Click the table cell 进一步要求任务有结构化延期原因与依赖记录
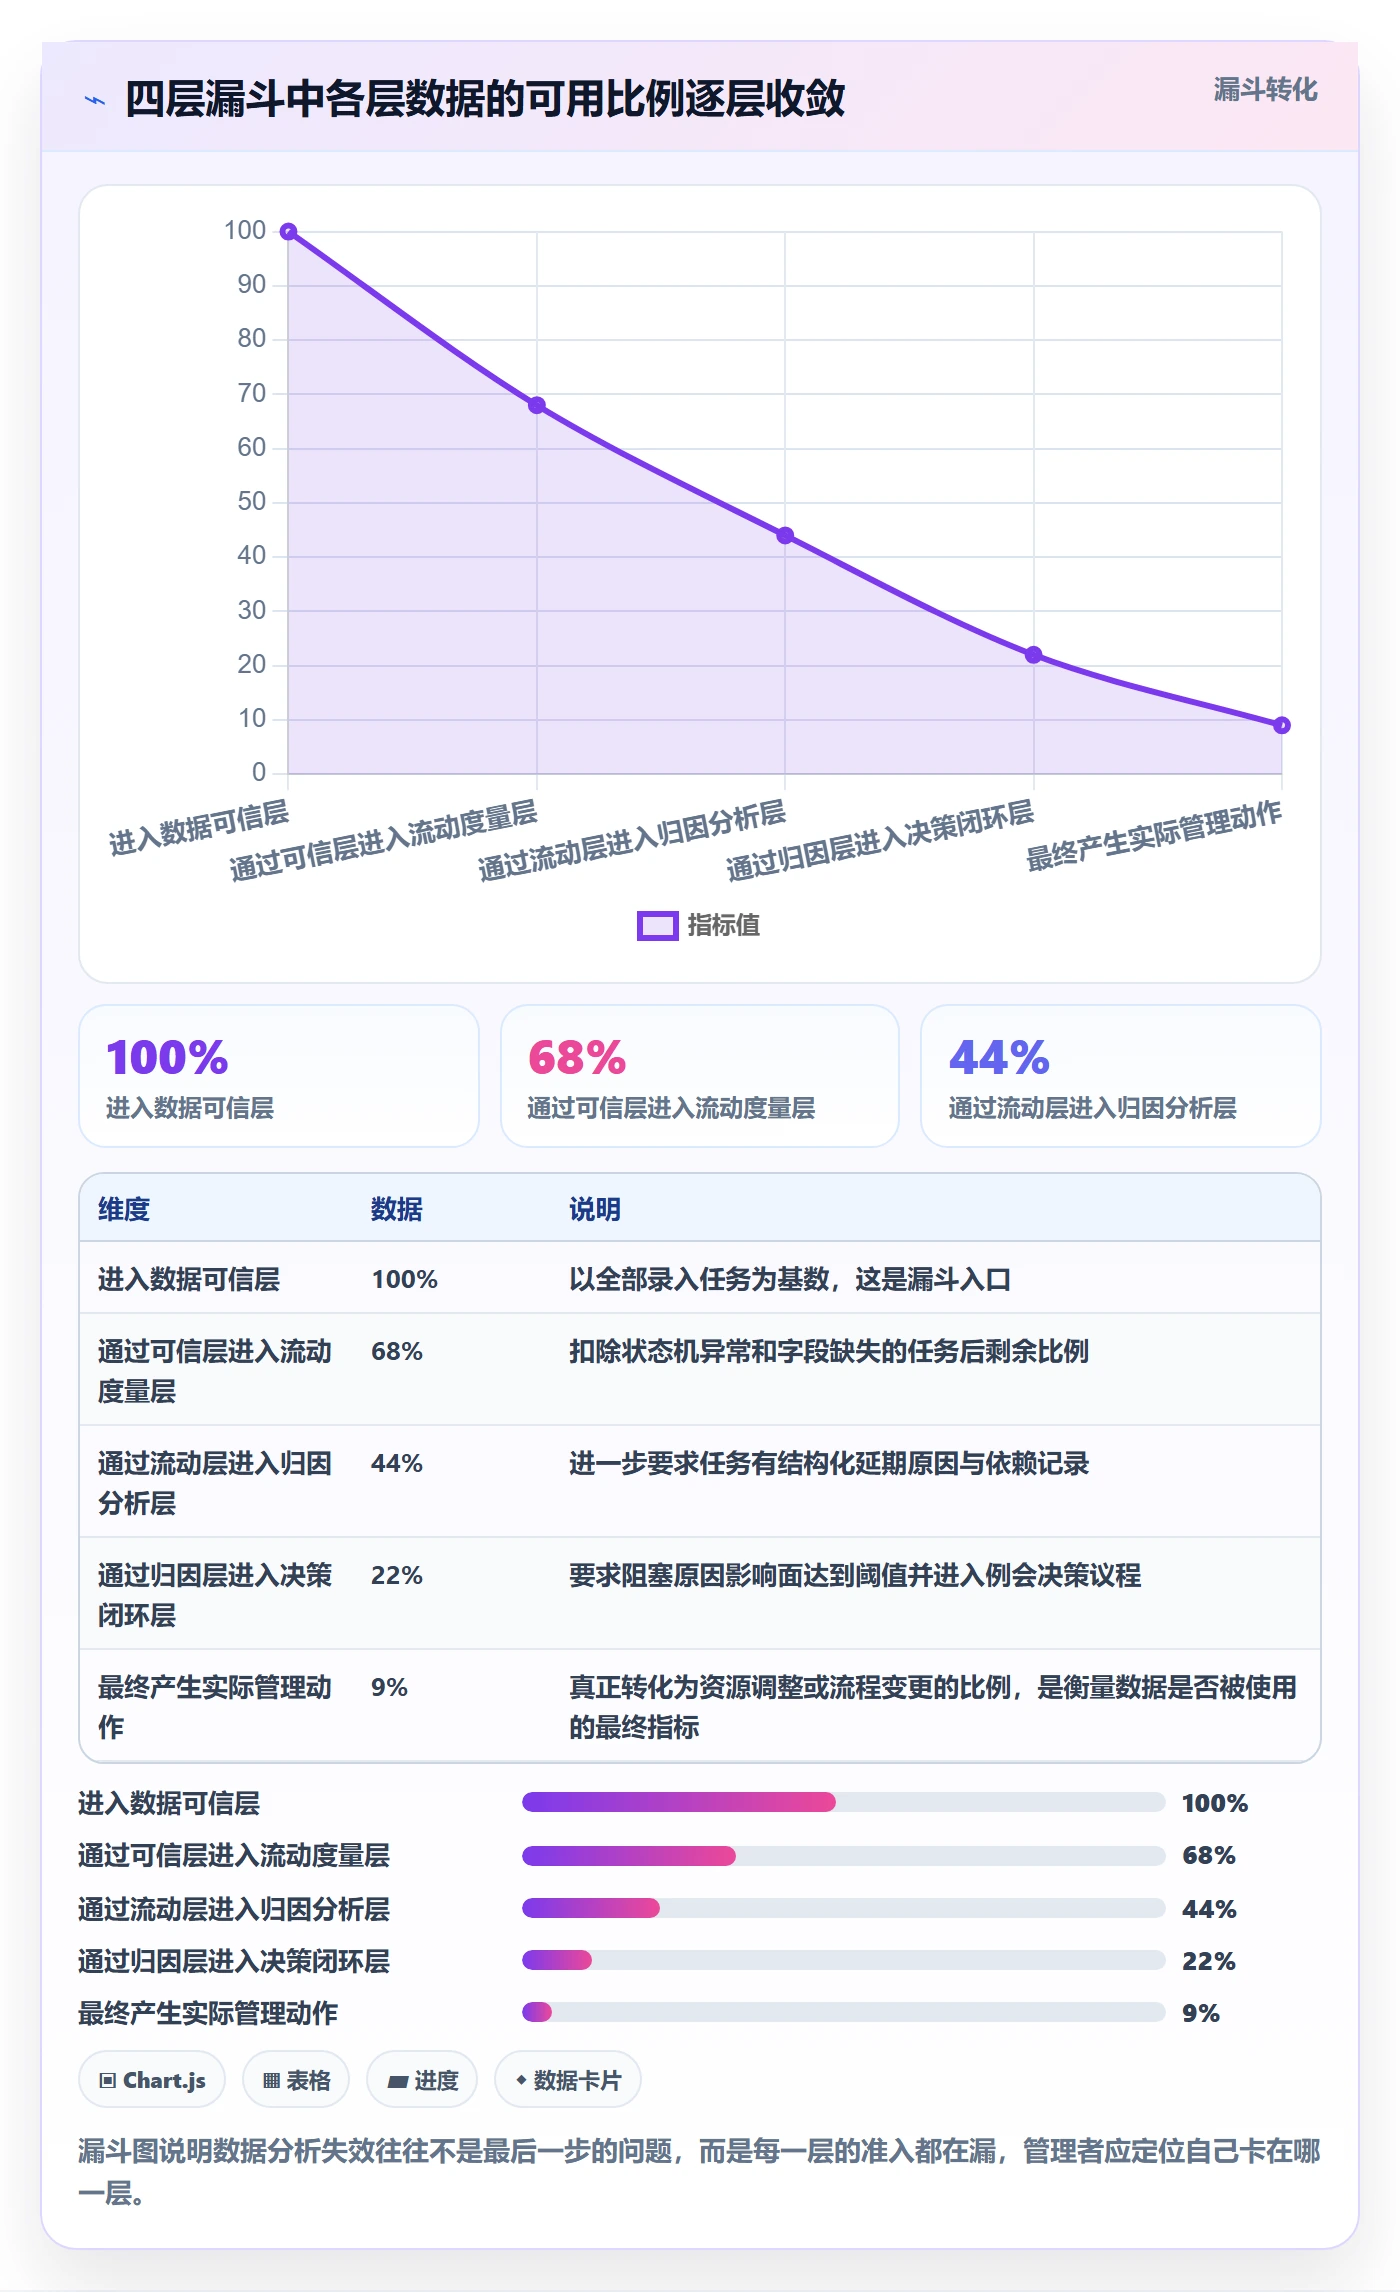The image size is (1400, 2292). 829,1463
